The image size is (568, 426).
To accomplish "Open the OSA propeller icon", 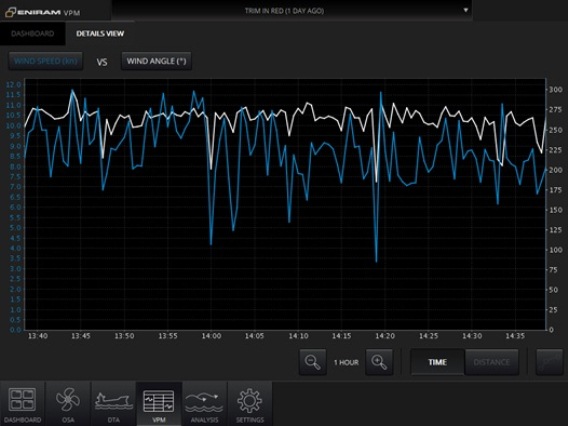I will pos(68,403).
